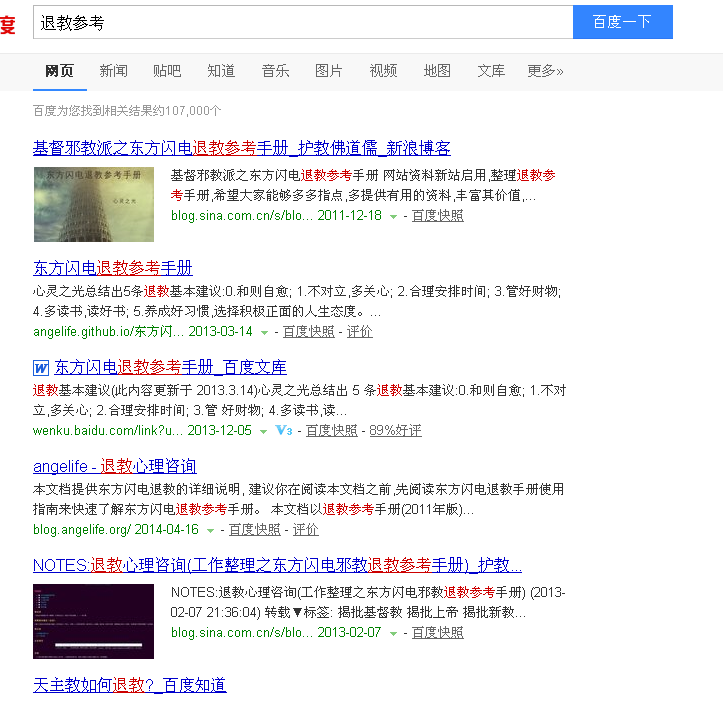The width and height of the screenshot is (723, 701).
Task: Click URL text wenku.baidu.com/link?u...
Action: click(108, 430)
